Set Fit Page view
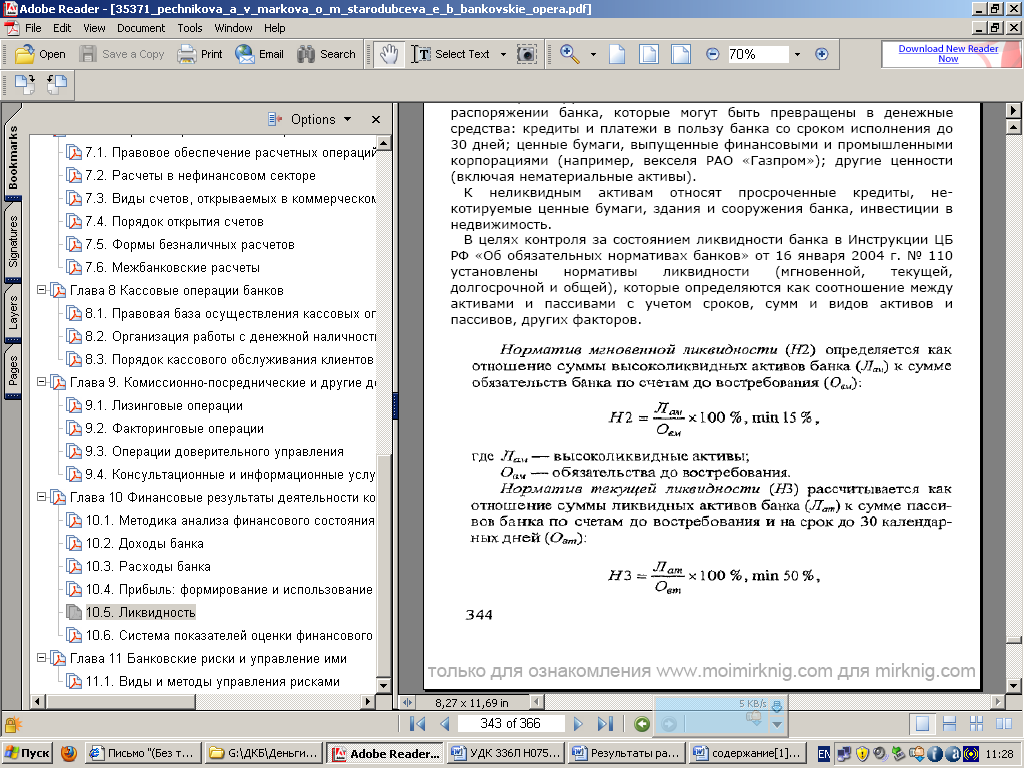The width and height of the screenshot is (1024, 768). (648, 54)
